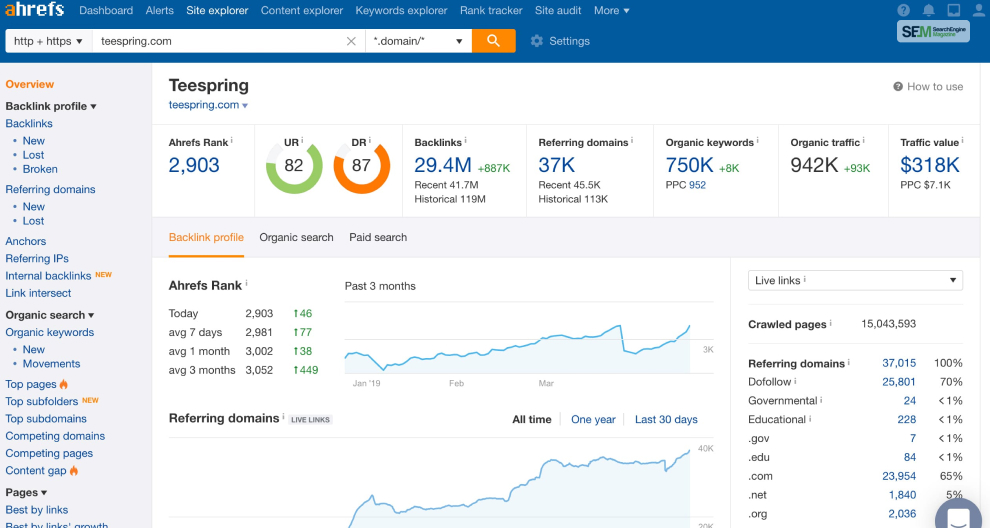Open Site audit

[558, 11]
